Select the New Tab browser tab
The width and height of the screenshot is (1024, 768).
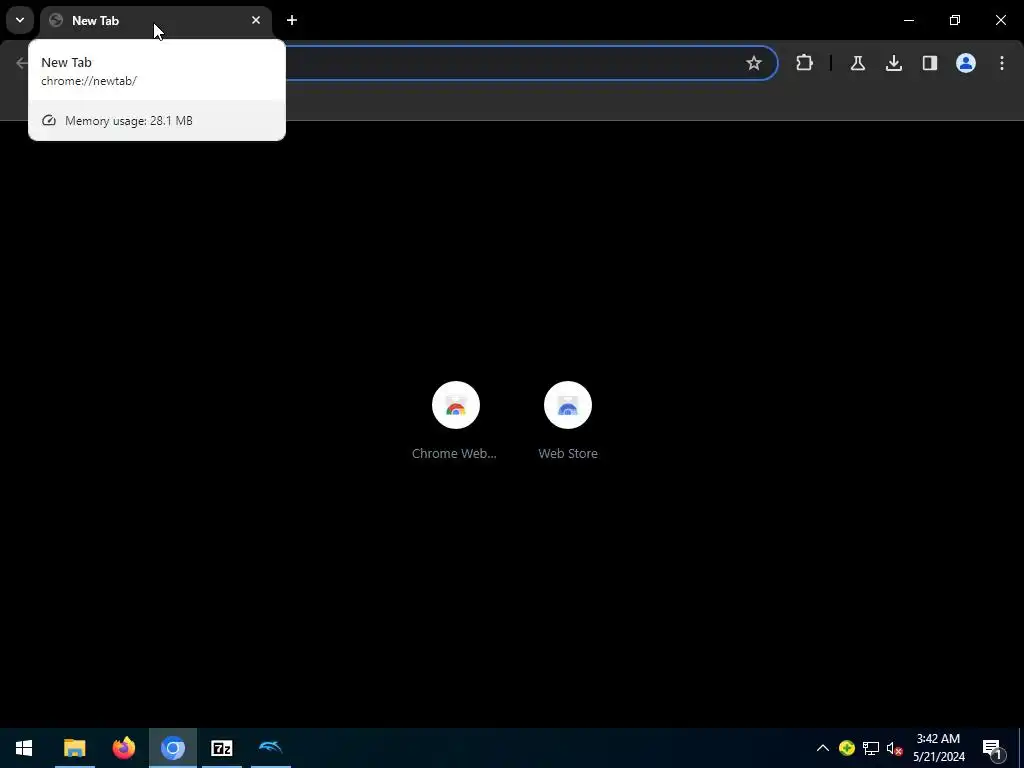pos(155,21)
